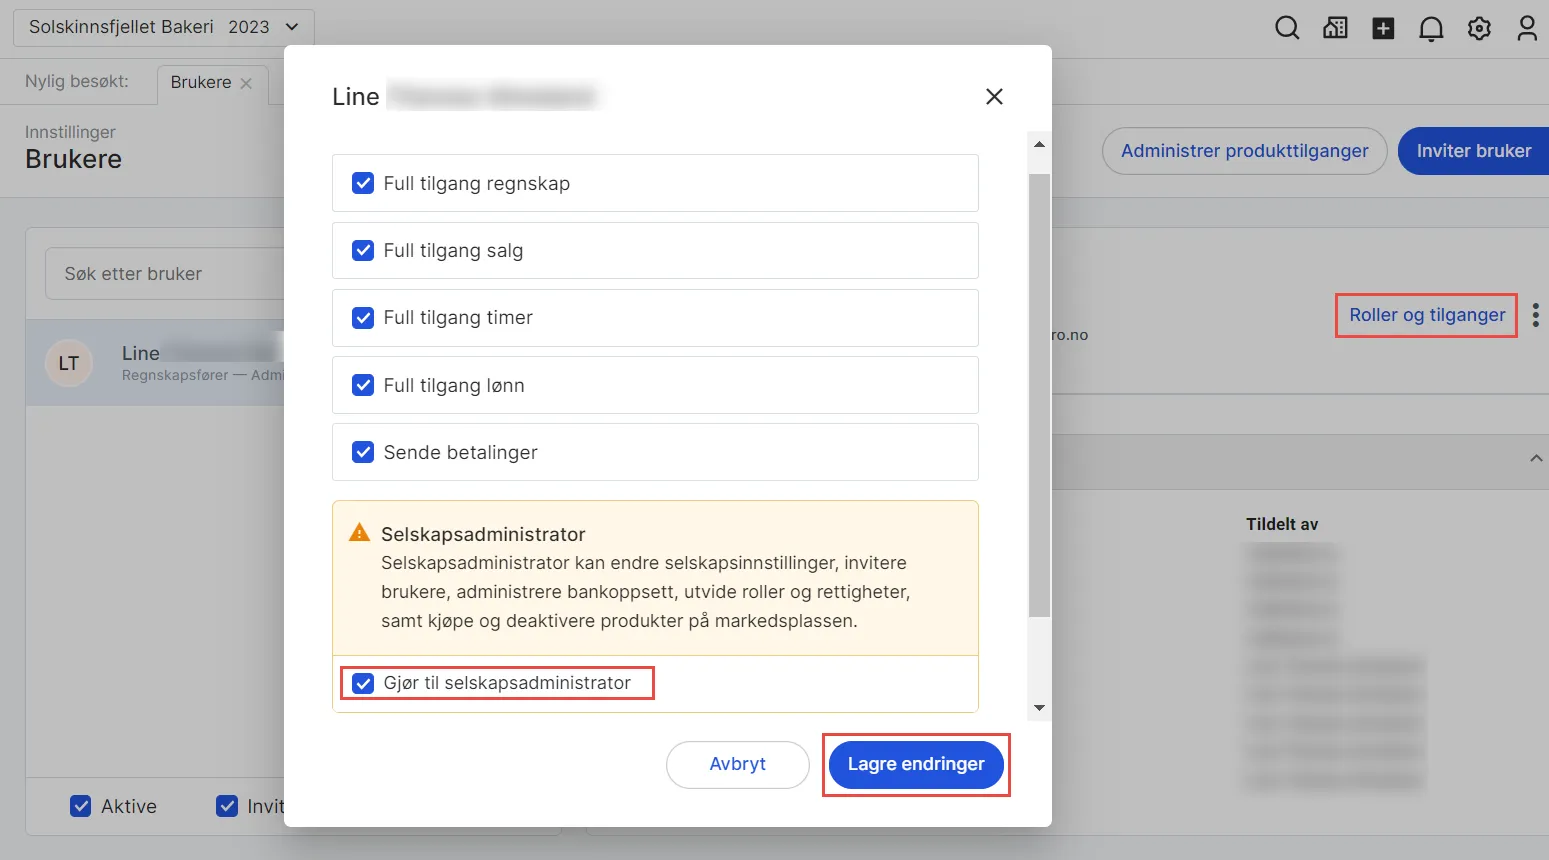
Task: Click the company/building icon in the header
Action: pyautogui.click(x=1335, y=28)
